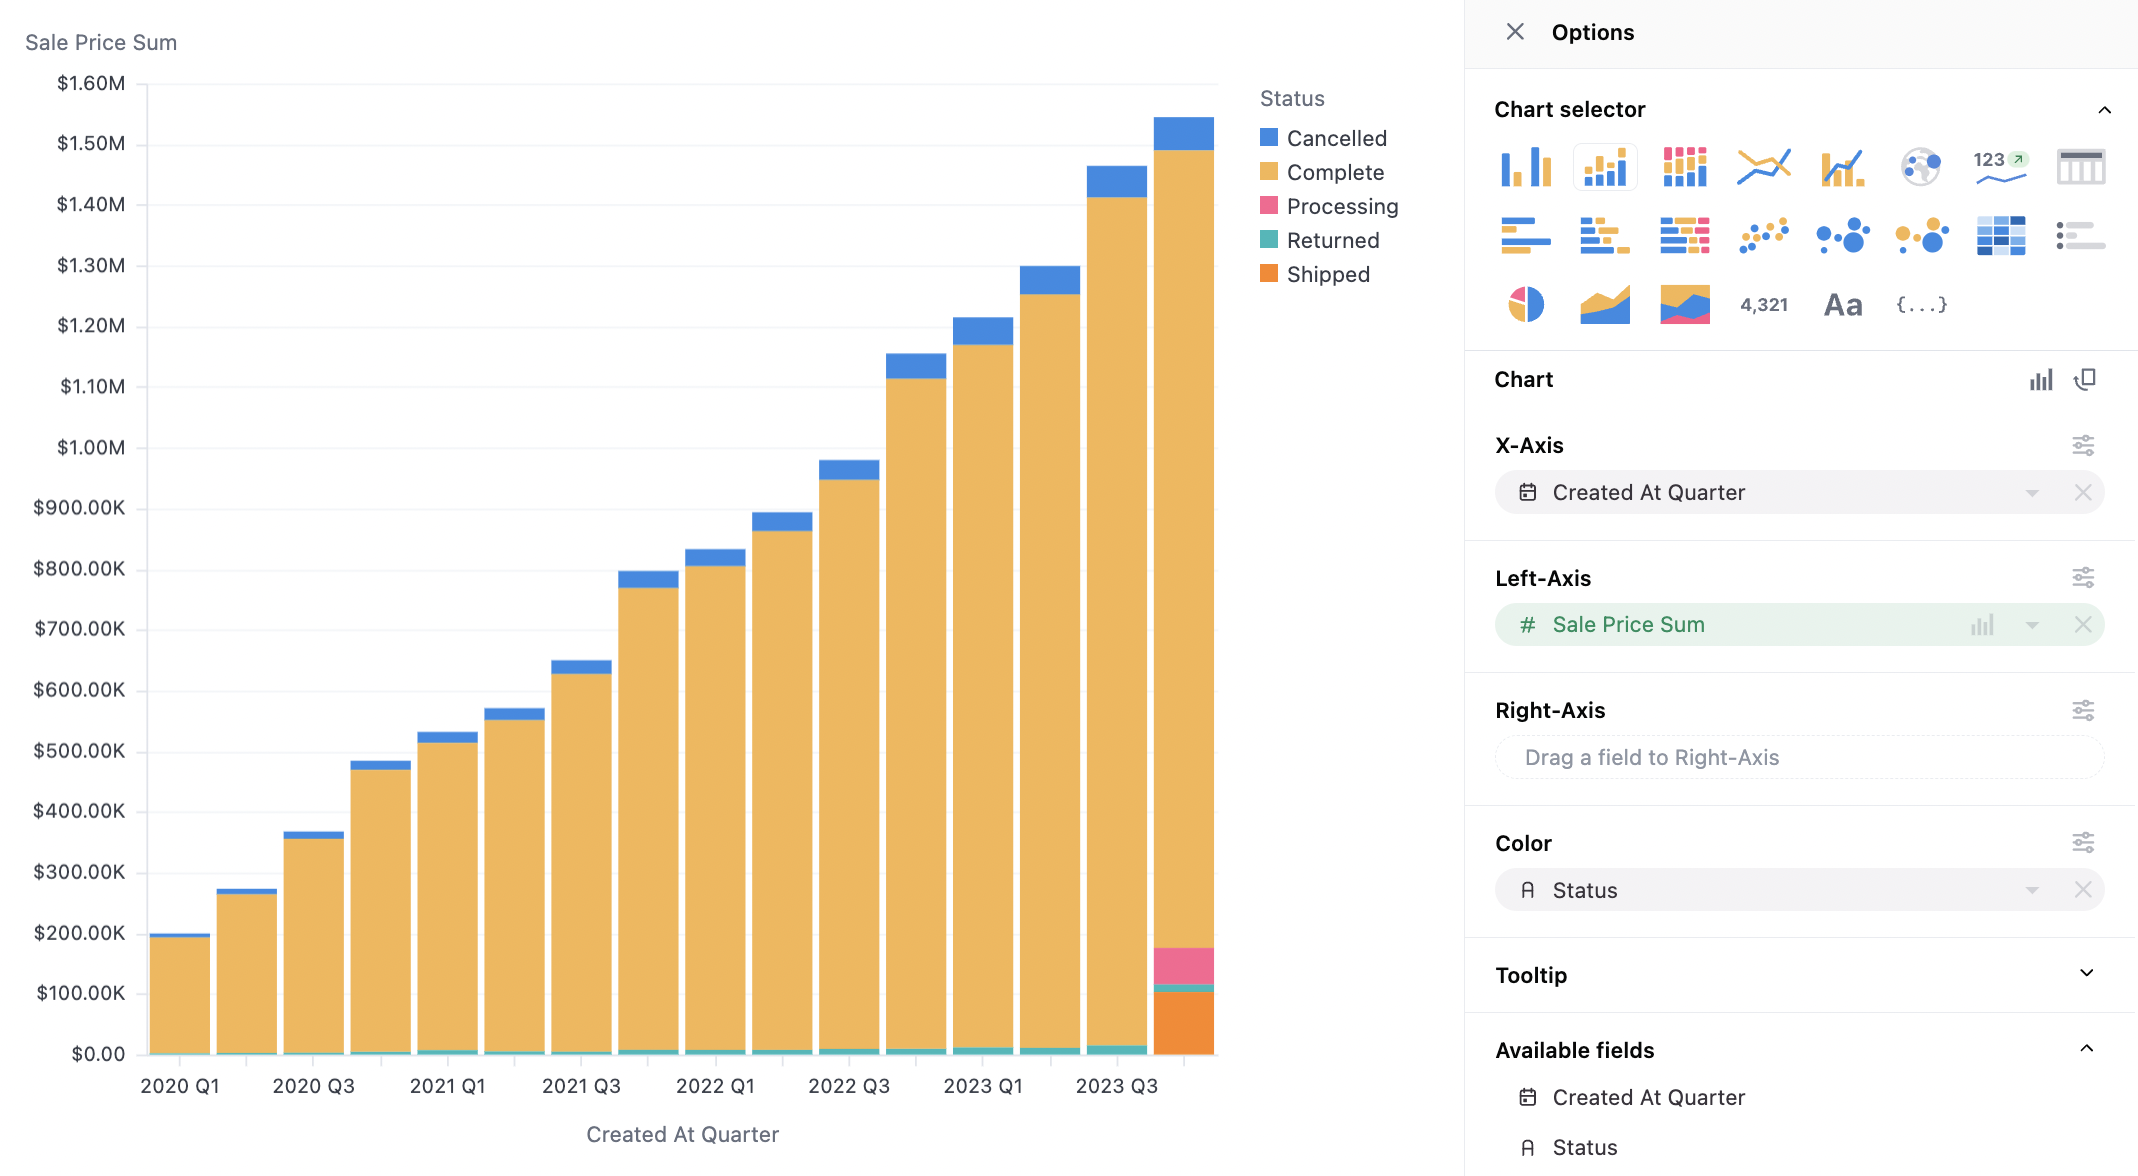The width and height of the screenshot is (2138, 1176).
Task: Open Created At Quarter X-Axis dropdown
Action: pos(2032,493)
